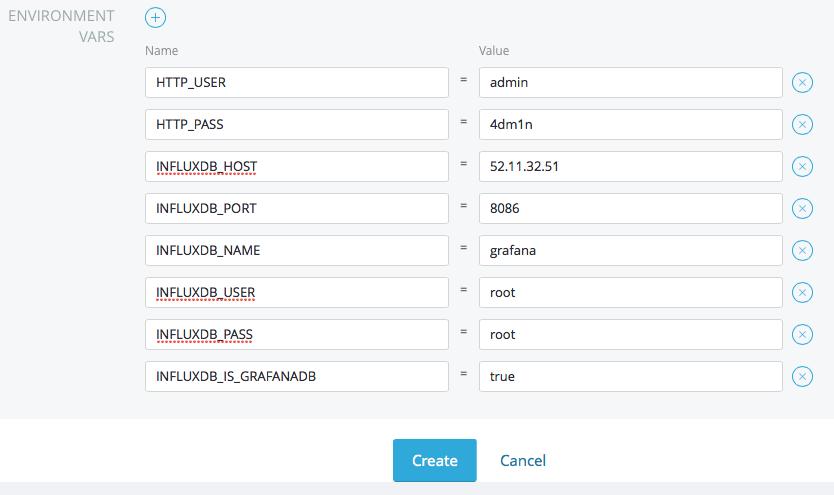Delete the HTTP_PASS variable row
Screen dimensions: 834x495
point(802,124)
